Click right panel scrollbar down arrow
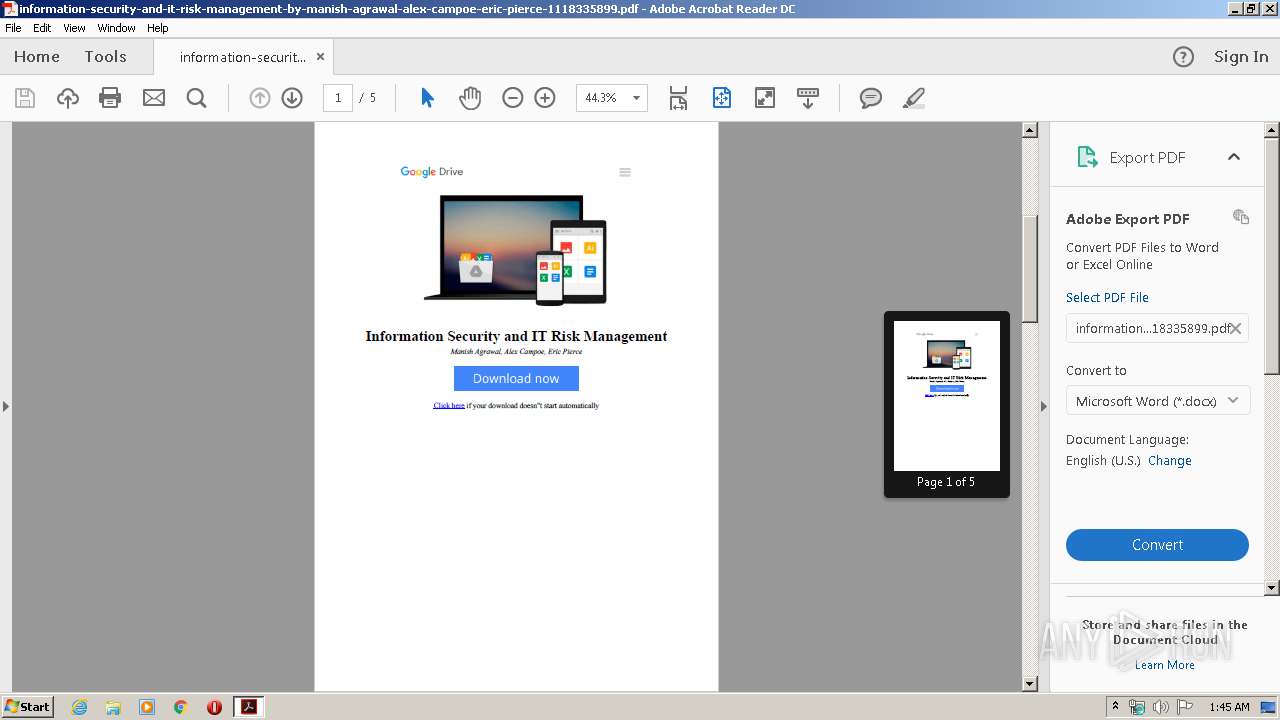The image size is (1280, 720). pyautogui.click(x=1272, y=588)
